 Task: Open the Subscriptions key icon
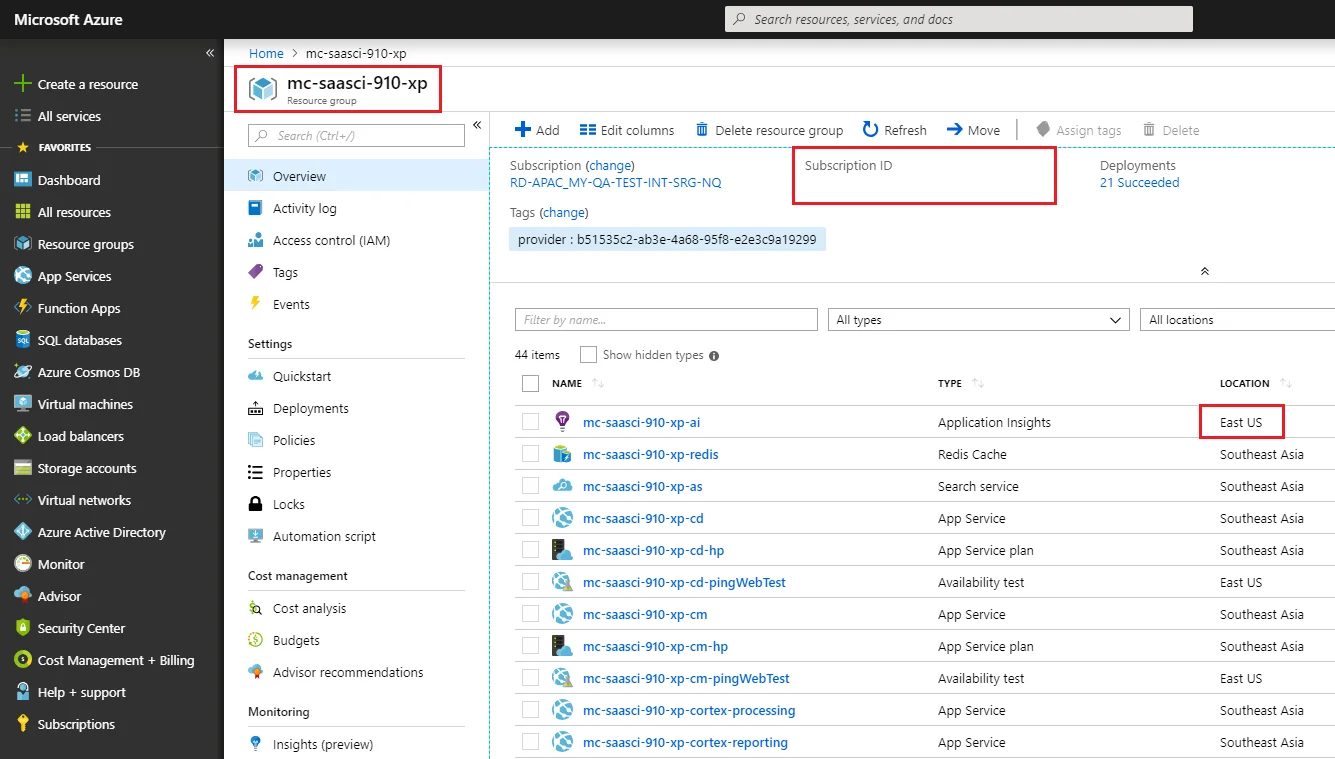coord(23,724)
